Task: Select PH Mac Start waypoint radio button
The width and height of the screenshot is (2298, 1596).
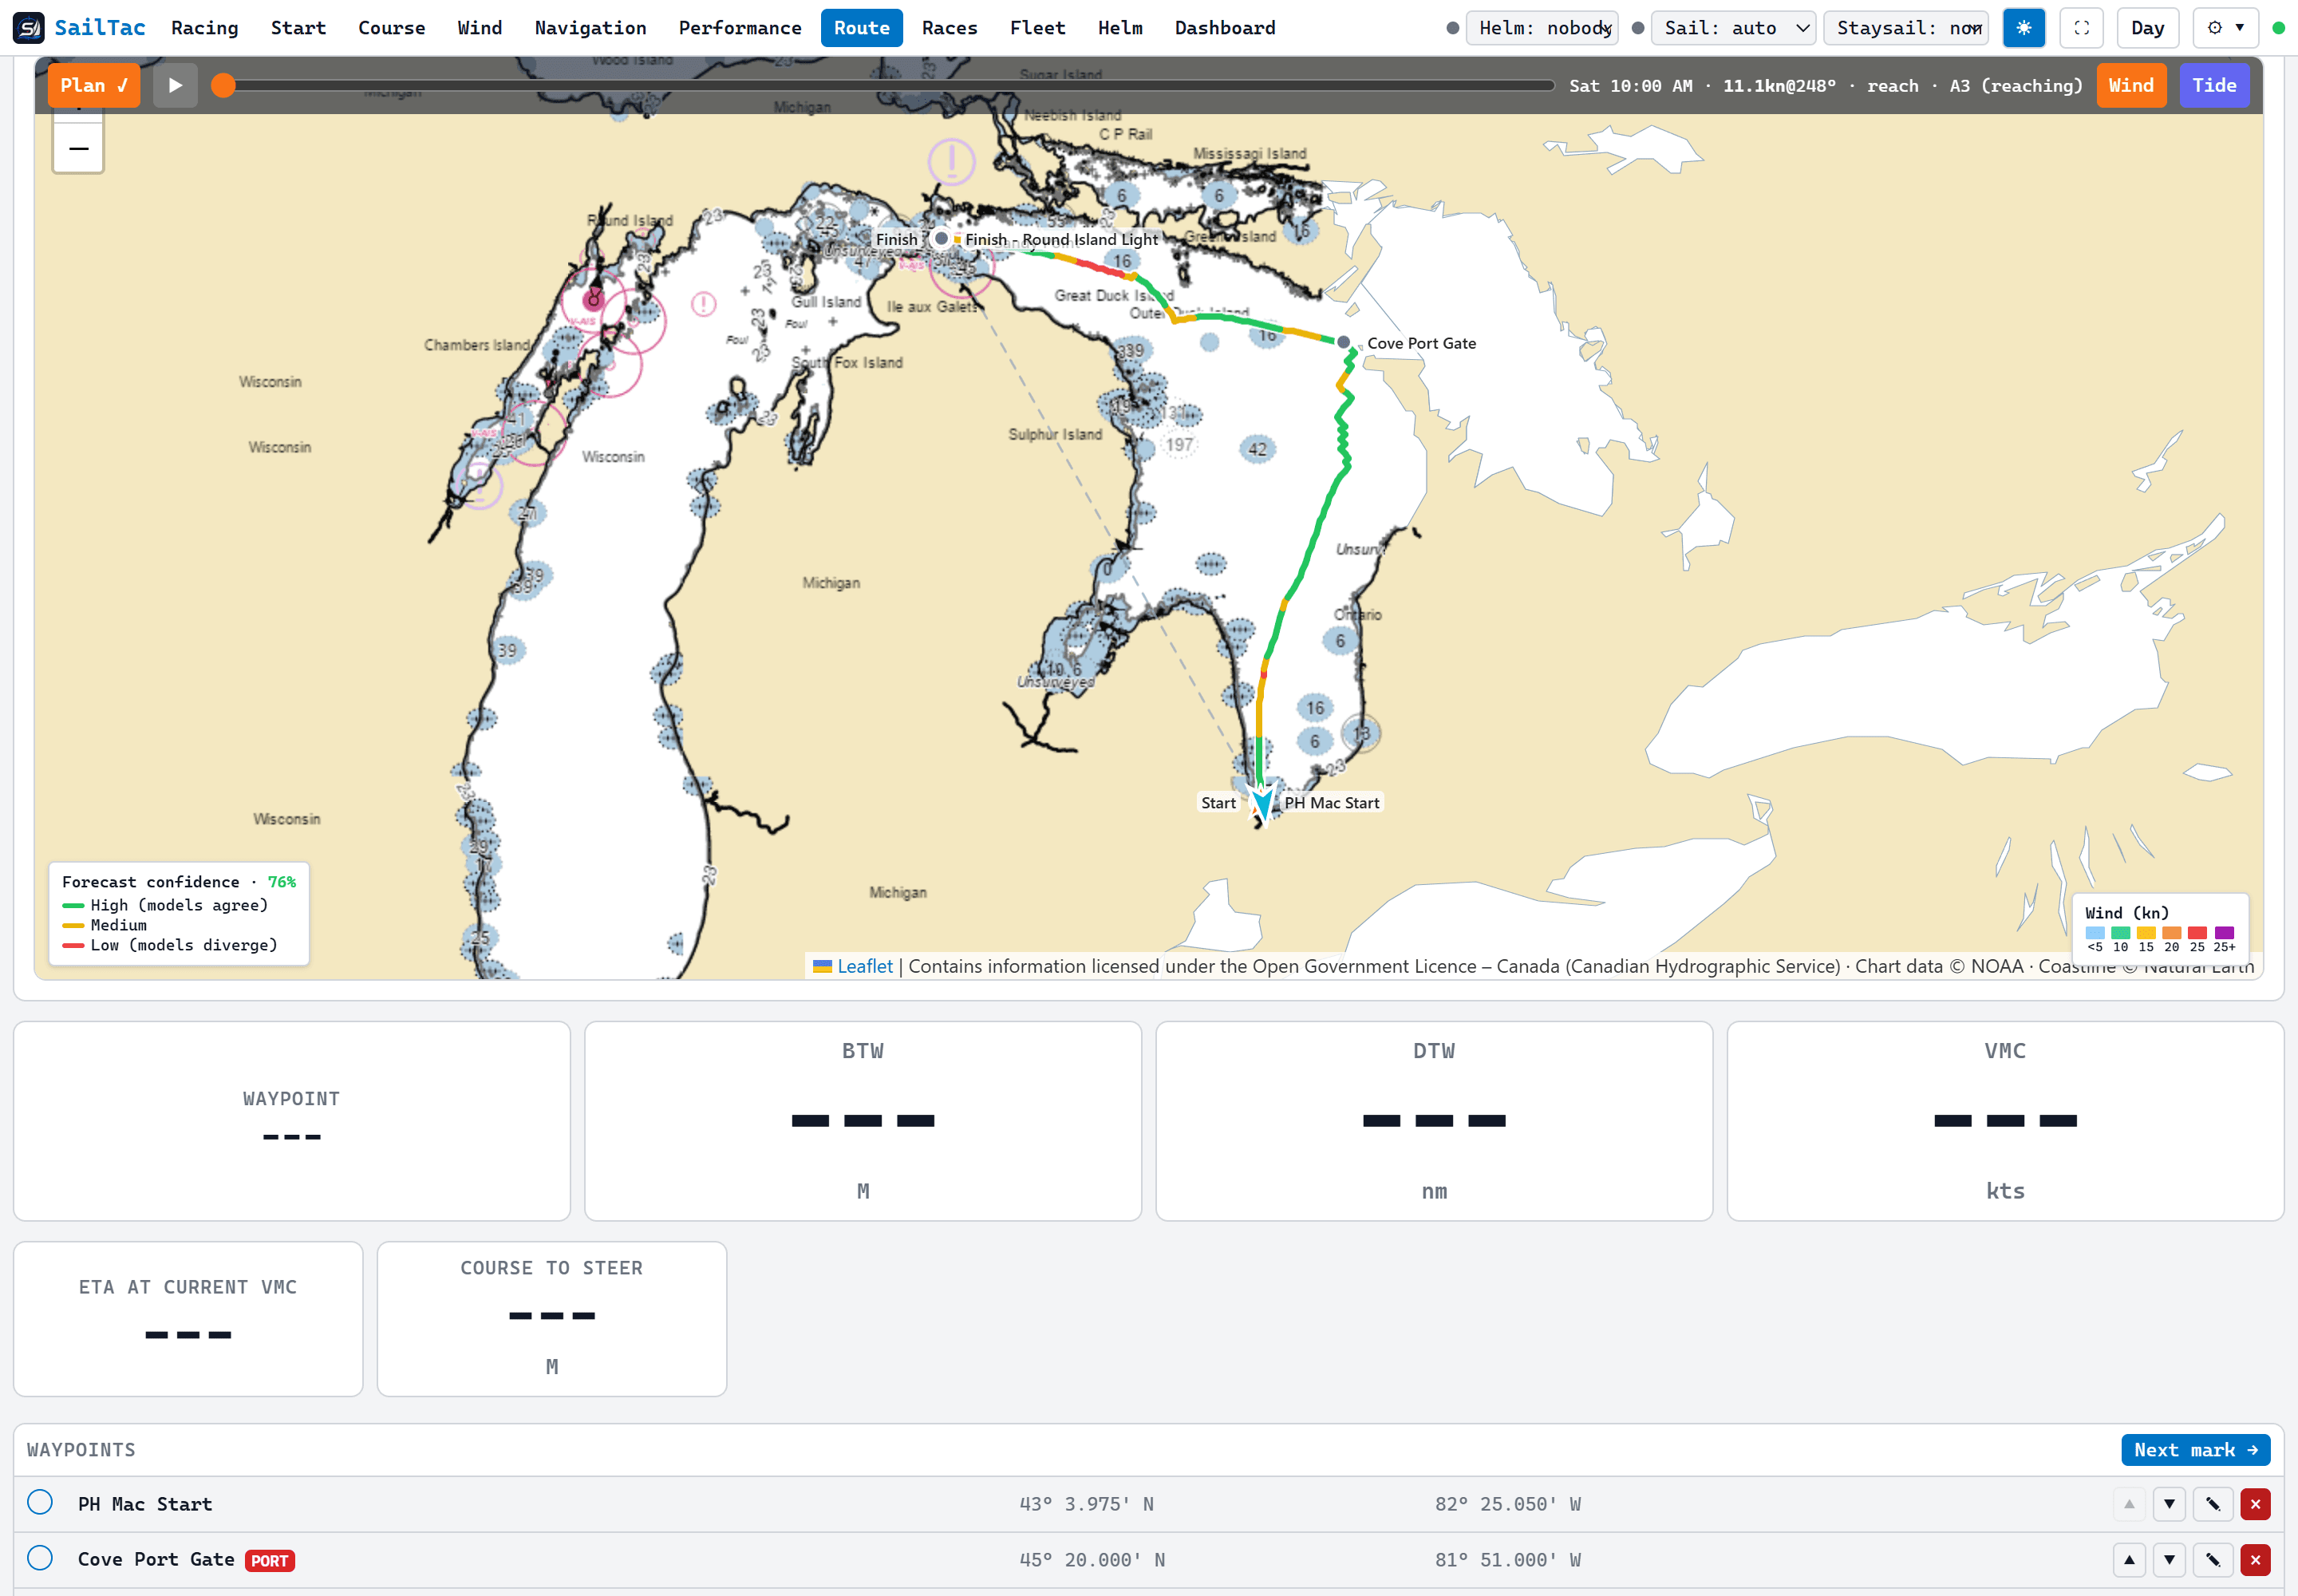Action: [40, 1502]
